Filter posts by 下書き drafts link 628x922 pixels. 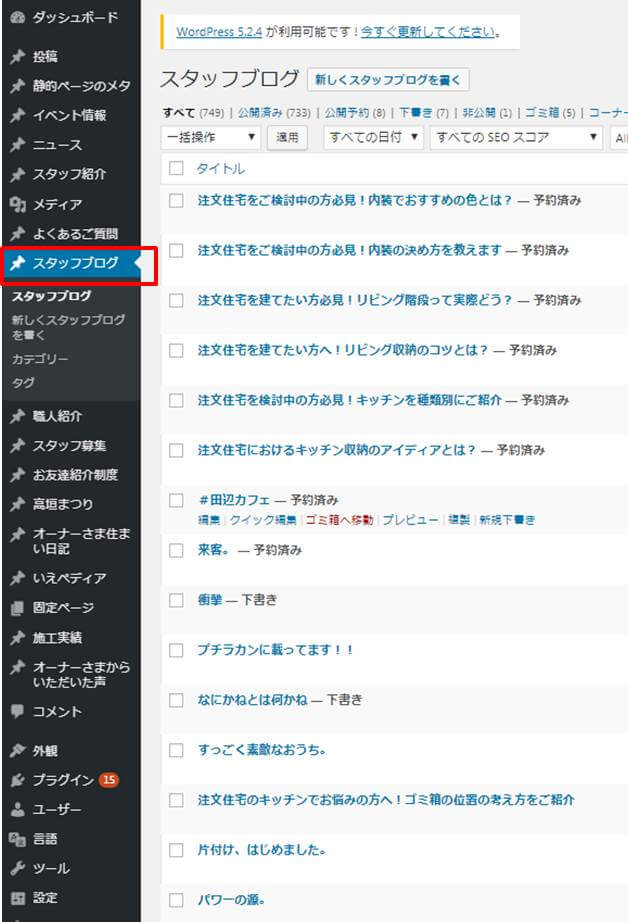(412, 113)
